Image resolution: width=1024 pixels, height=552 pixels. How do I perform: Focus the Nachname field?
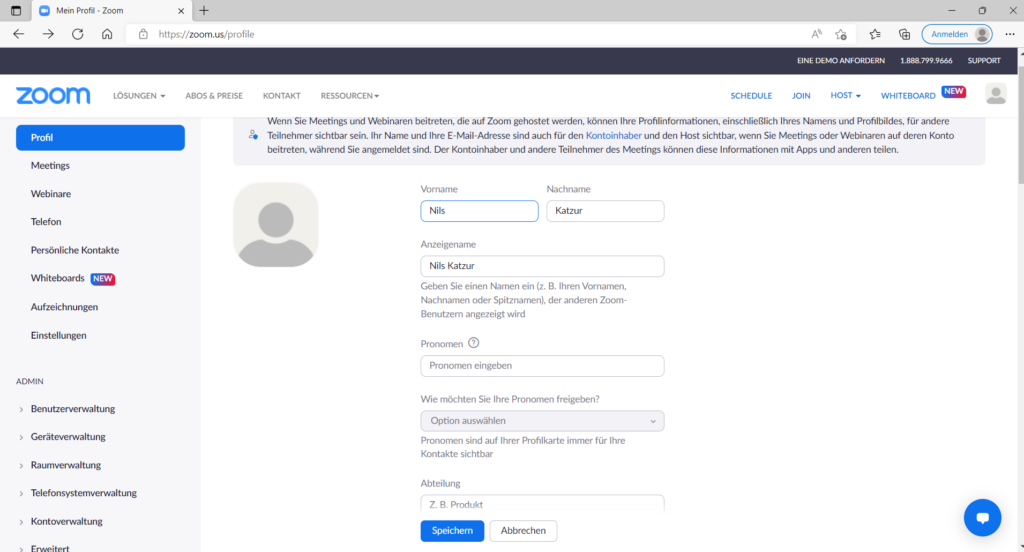tap(605, 210)
